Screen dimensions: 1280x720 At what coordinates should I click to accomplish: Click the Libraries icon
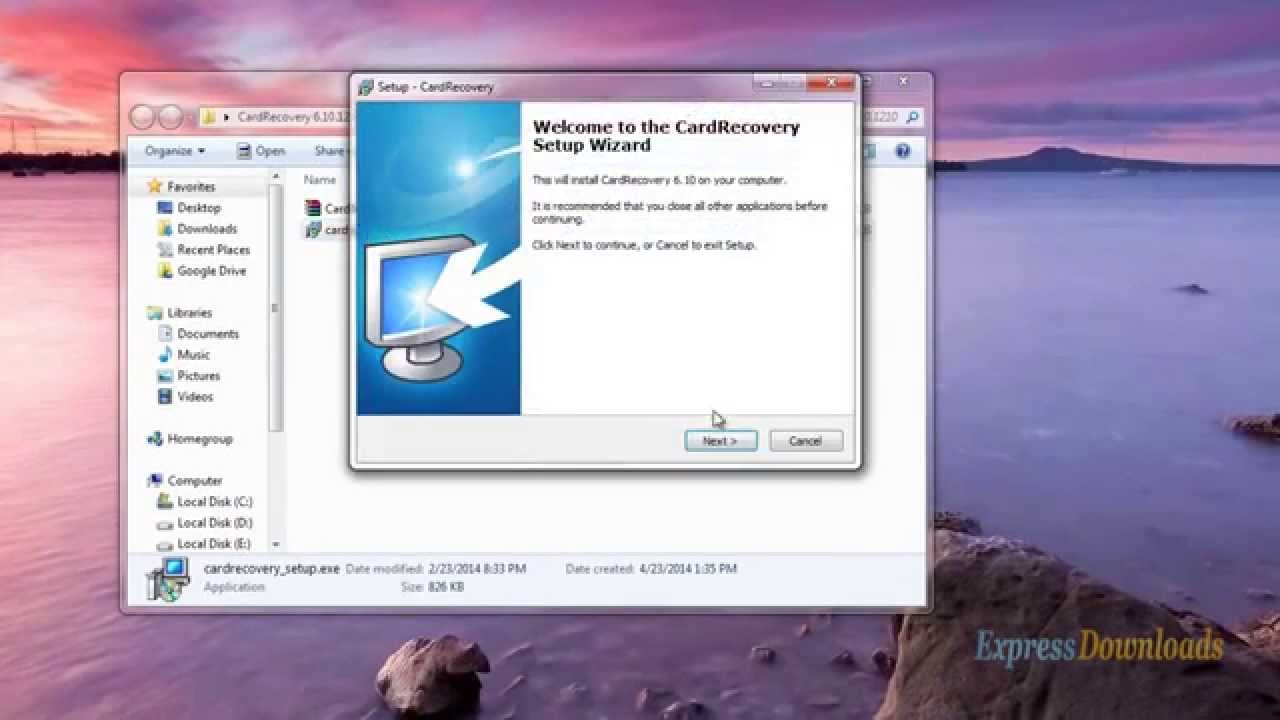point(154,313)
